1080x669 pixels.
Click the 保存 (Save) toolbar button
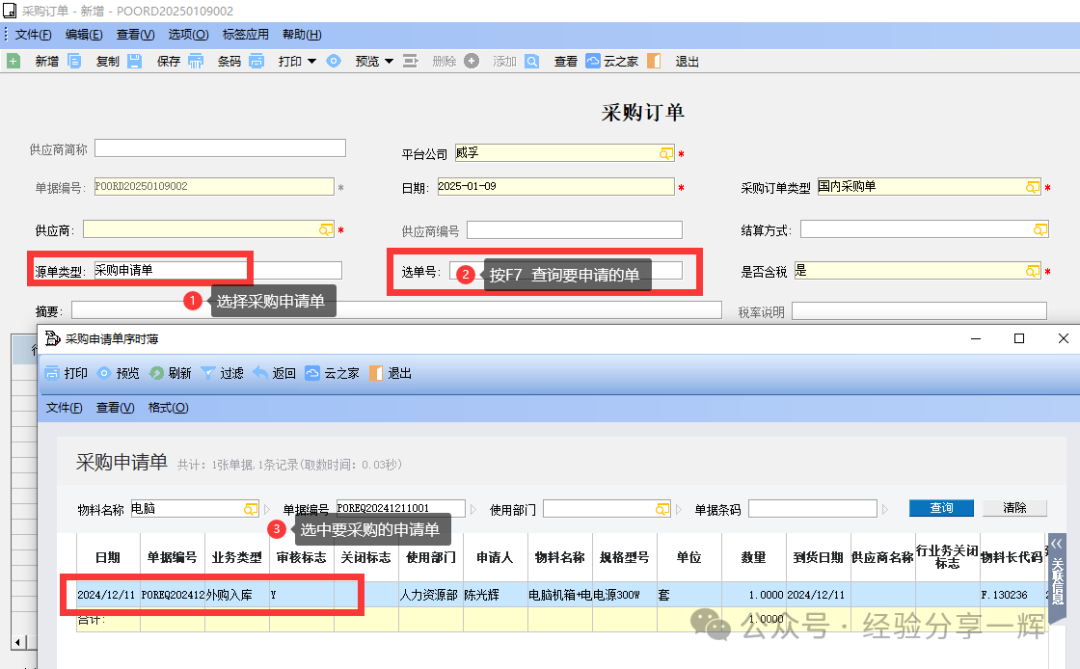coord(168,61)
